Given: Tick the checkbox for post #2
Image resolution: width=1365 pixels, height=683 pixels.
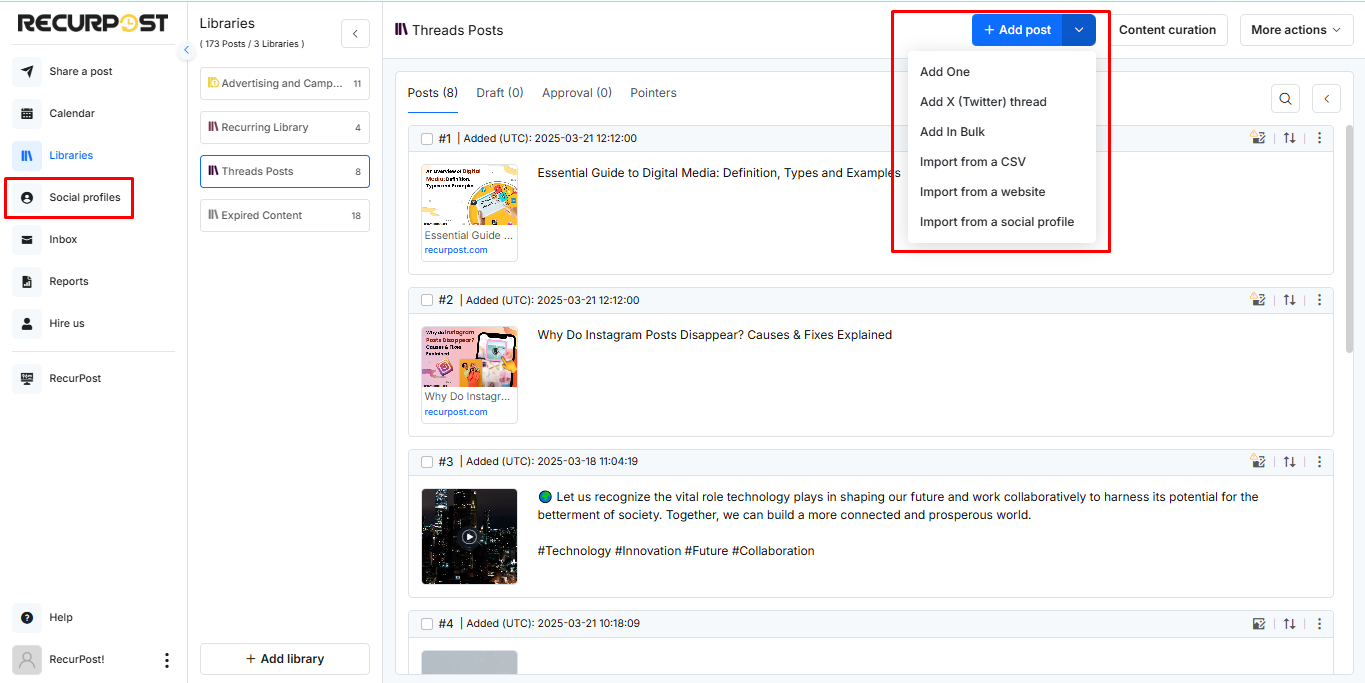Looking at the screenshot, I should (x=427, y=300).
